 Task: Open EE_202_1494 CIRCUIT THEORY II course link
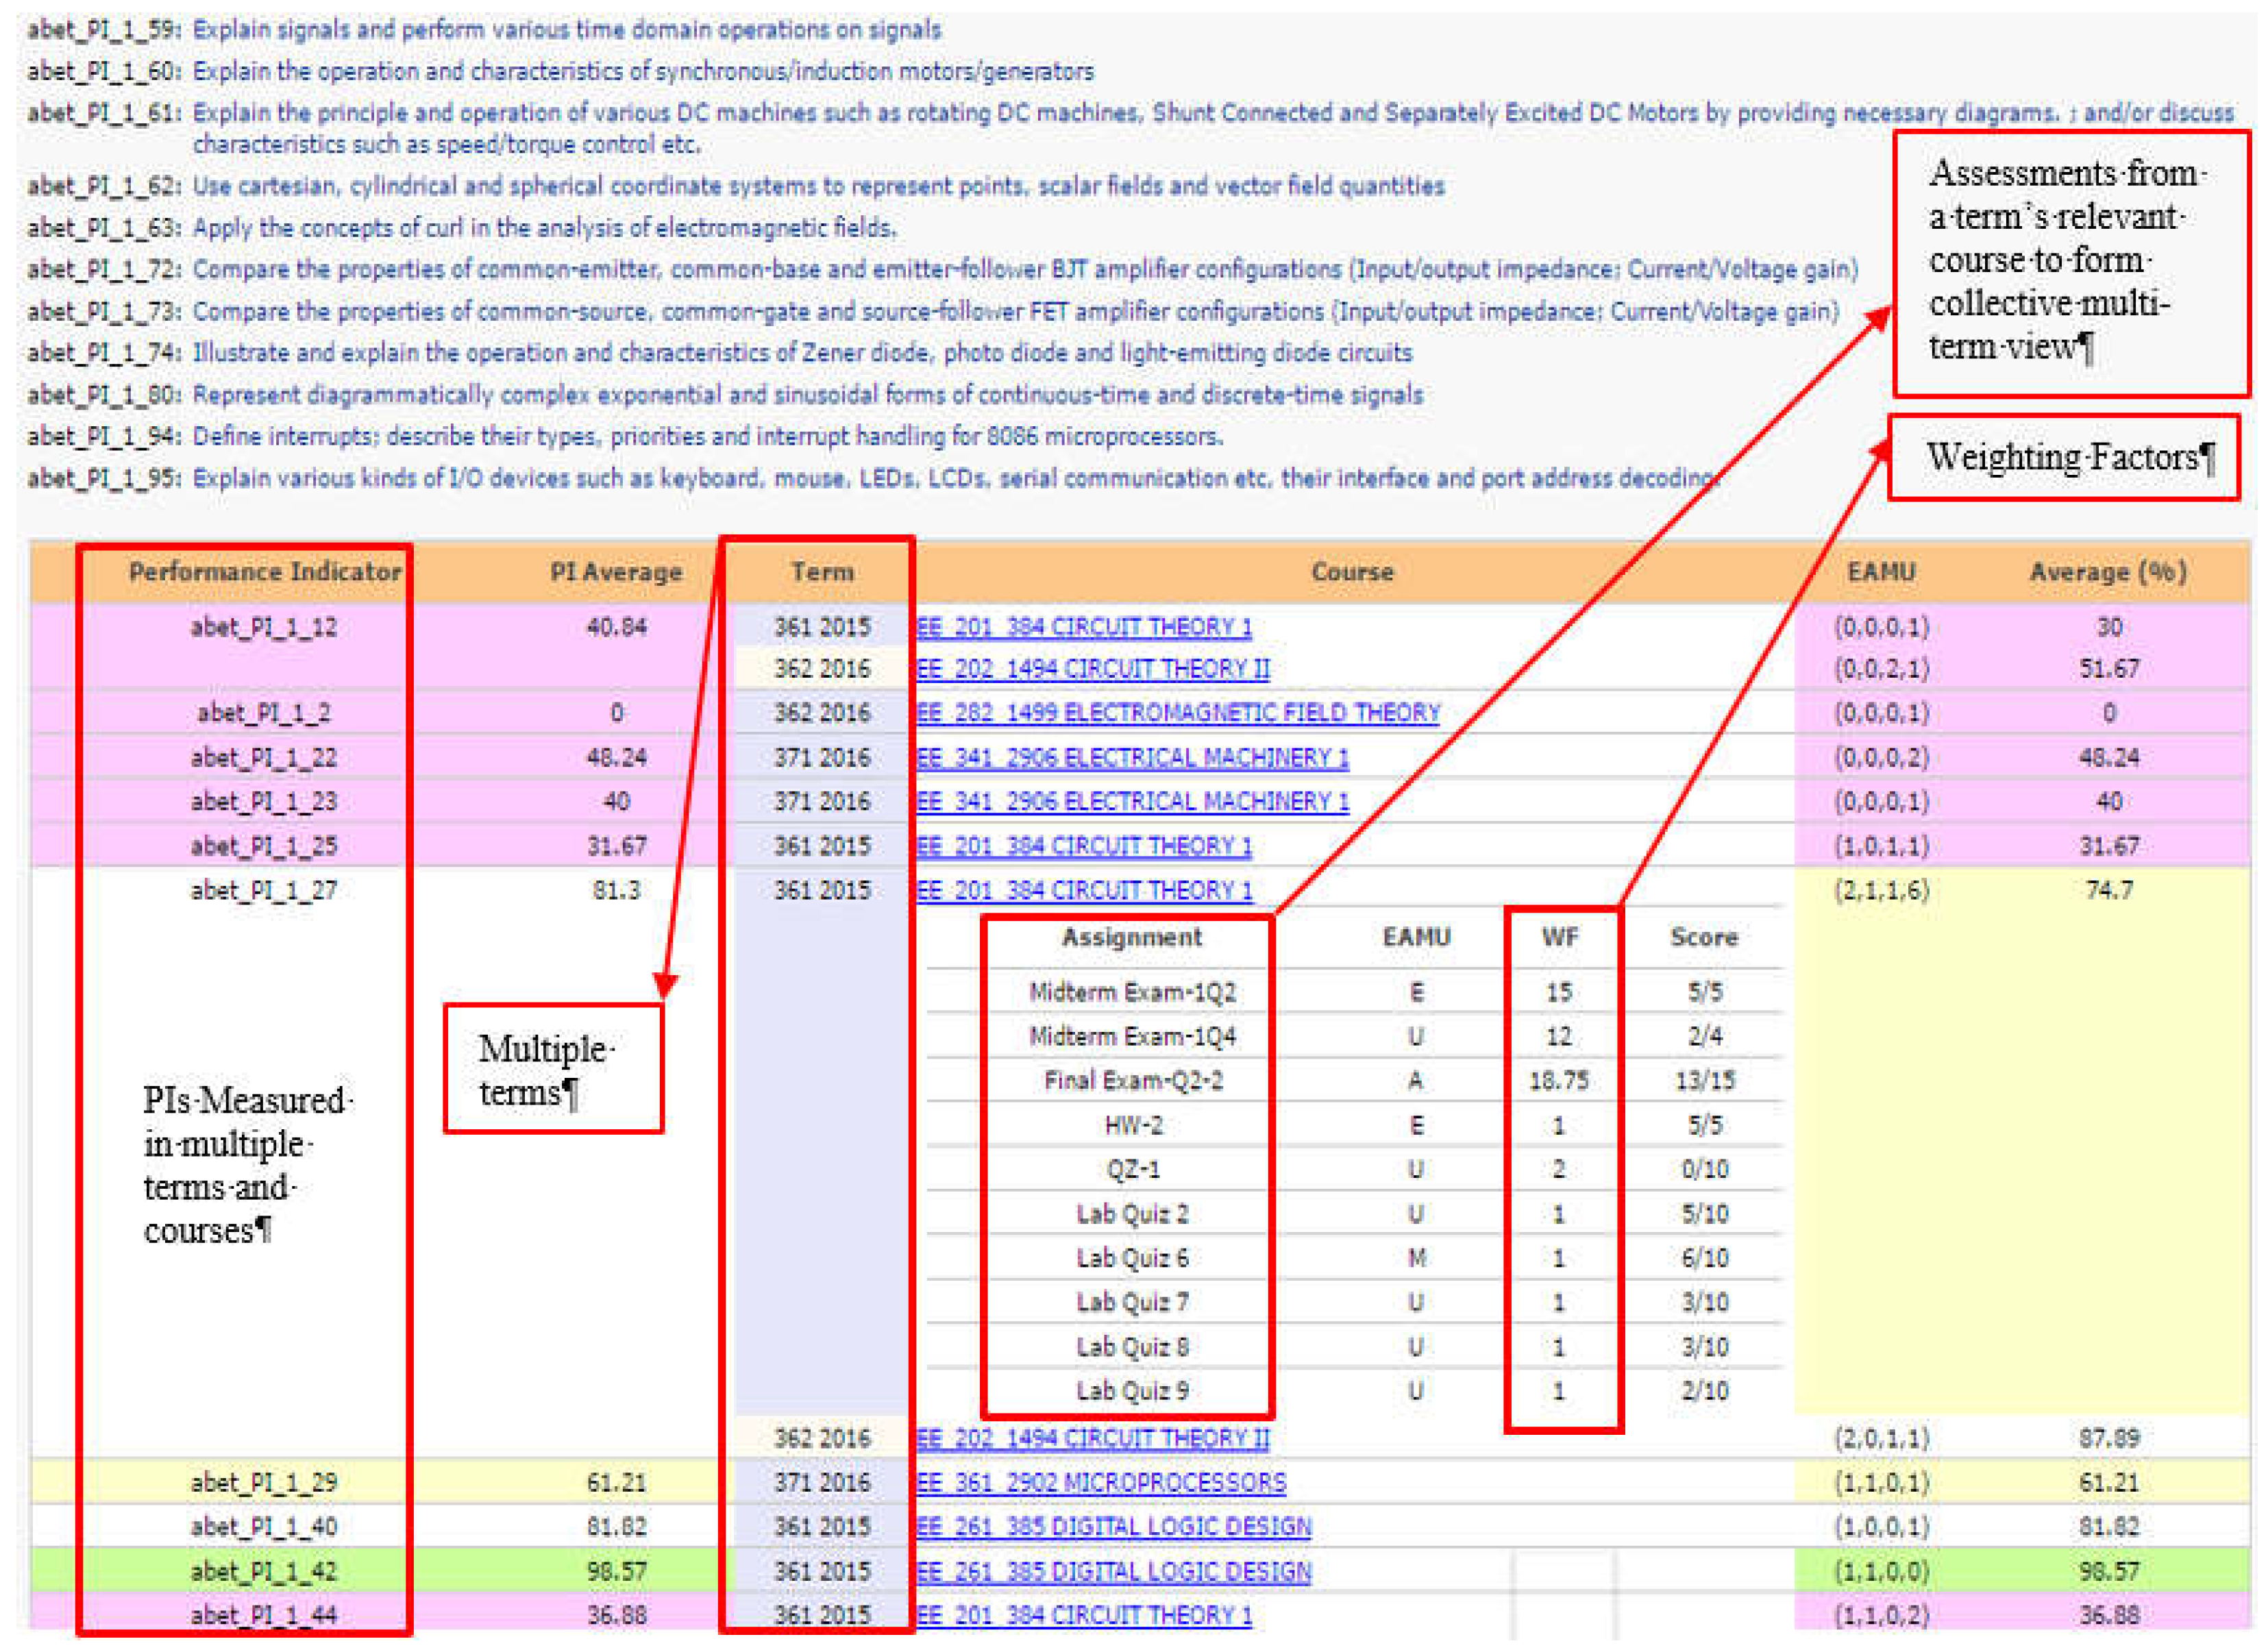[1092, 668]
